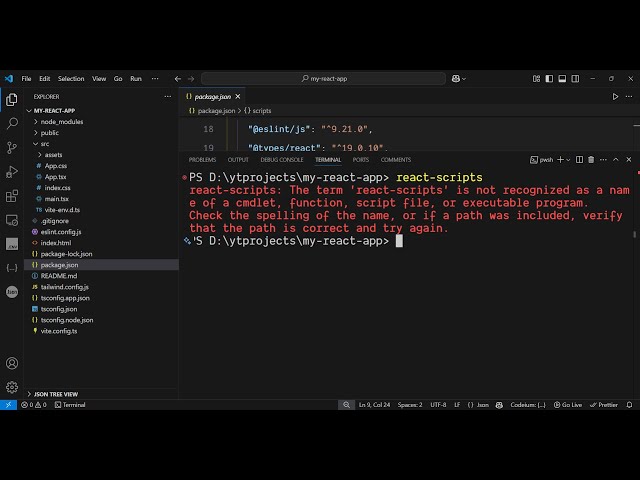
Task: Add a new terminal with plus icon
Action: 560,160
